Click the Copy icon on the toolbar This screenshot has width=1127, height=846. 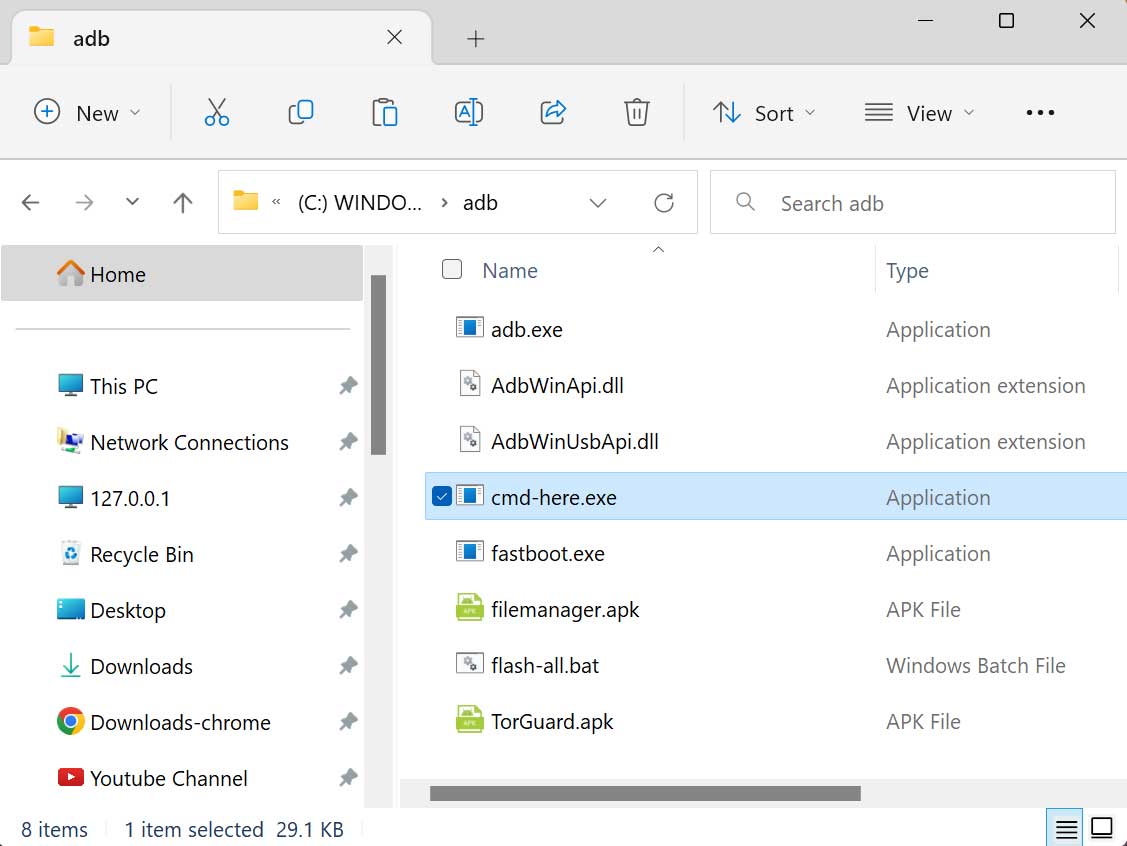301,112
